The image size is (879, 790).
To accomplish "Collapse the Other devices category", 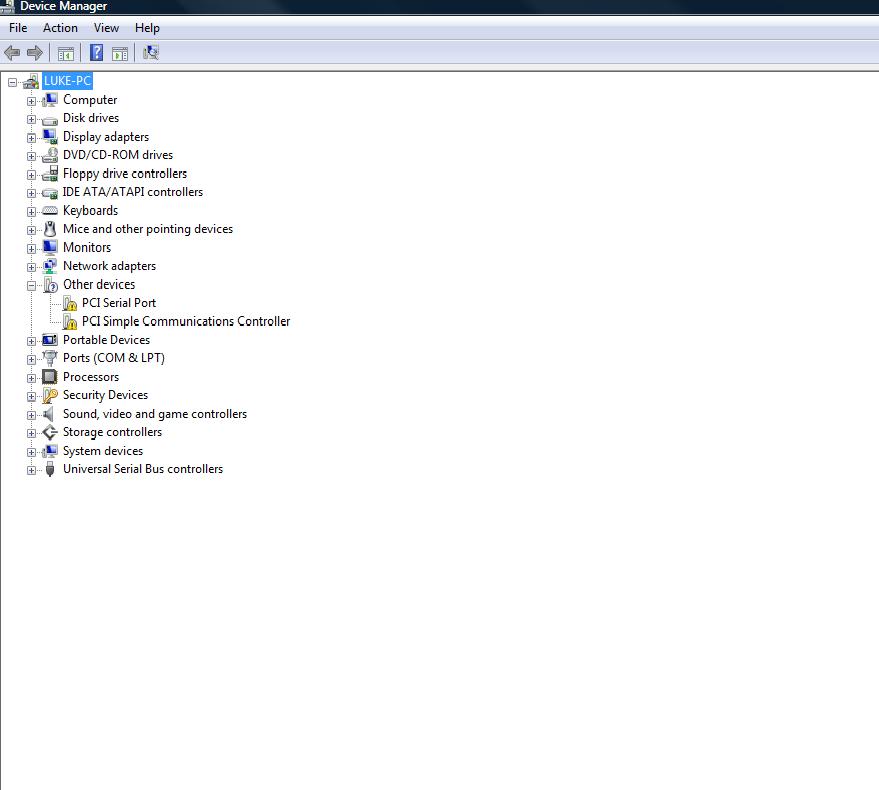I will (x=31, y=284).
